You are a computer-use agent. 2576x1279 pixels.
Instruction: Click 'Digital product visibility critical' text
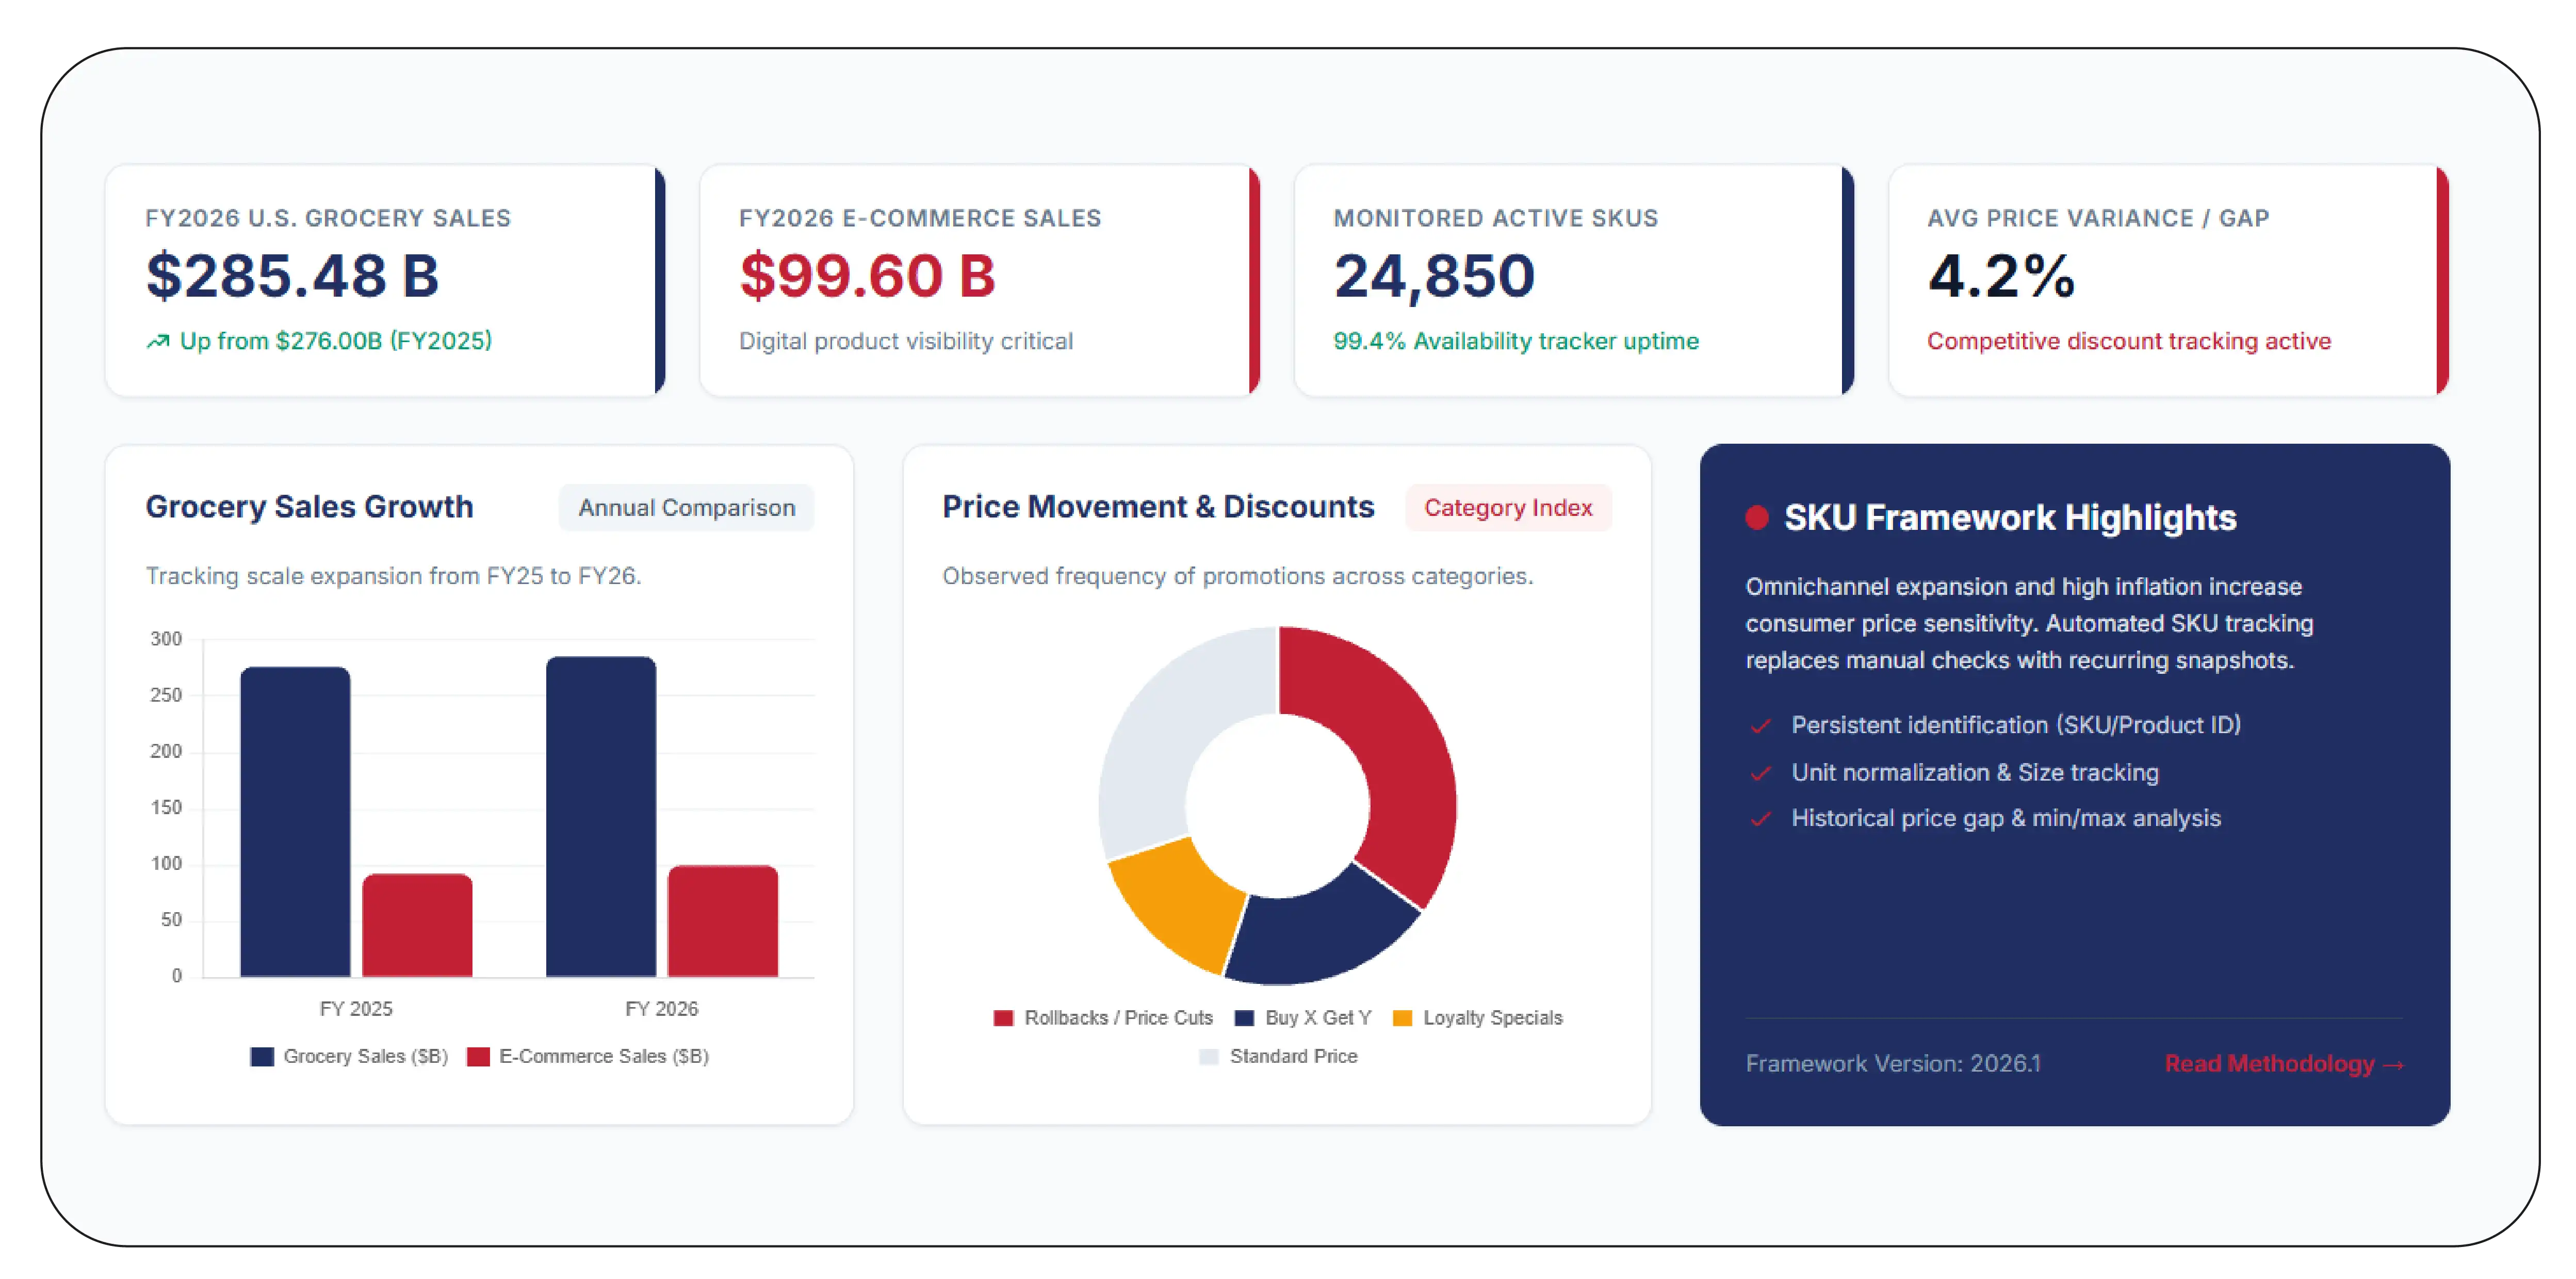click(906, 342)
